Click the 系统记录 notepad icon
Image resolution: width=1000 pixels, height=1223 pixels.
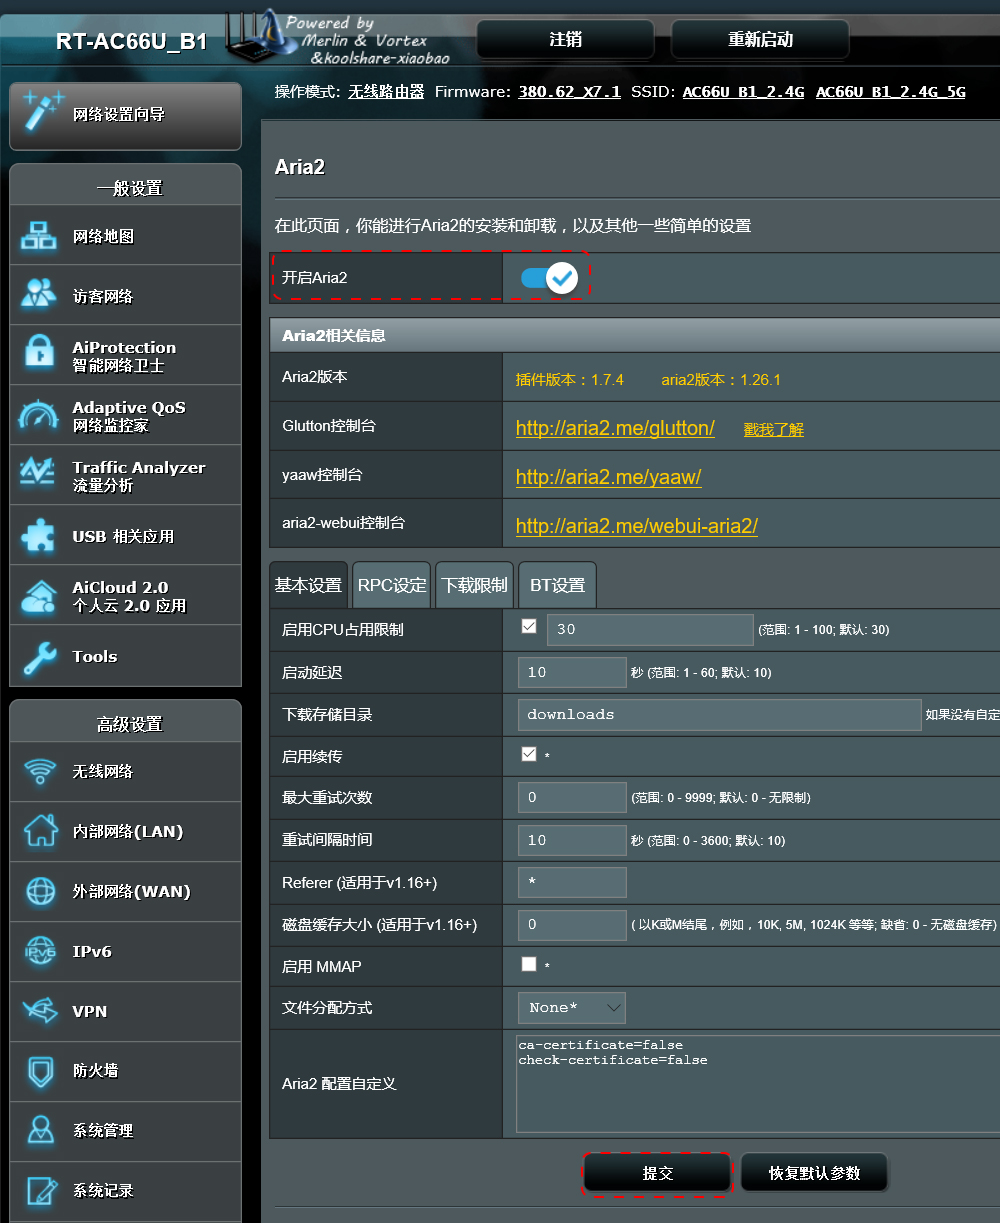[40, 1190]
